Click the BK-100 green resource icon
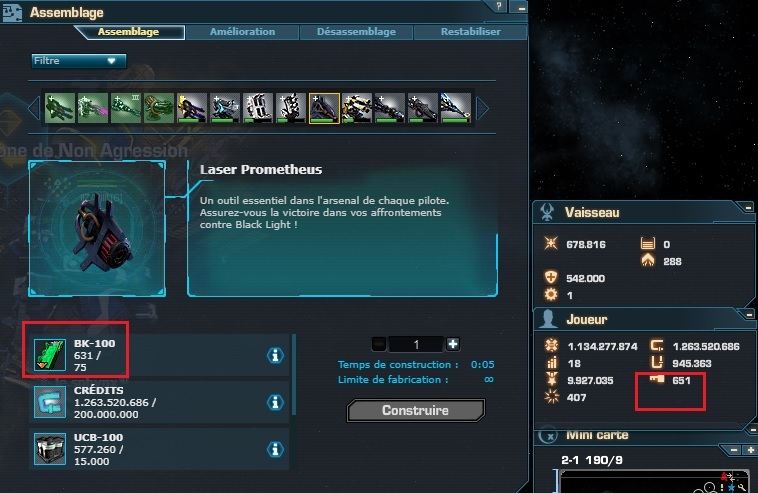The height and width of the screenshot is (493, 758). (x=50, y=355)
